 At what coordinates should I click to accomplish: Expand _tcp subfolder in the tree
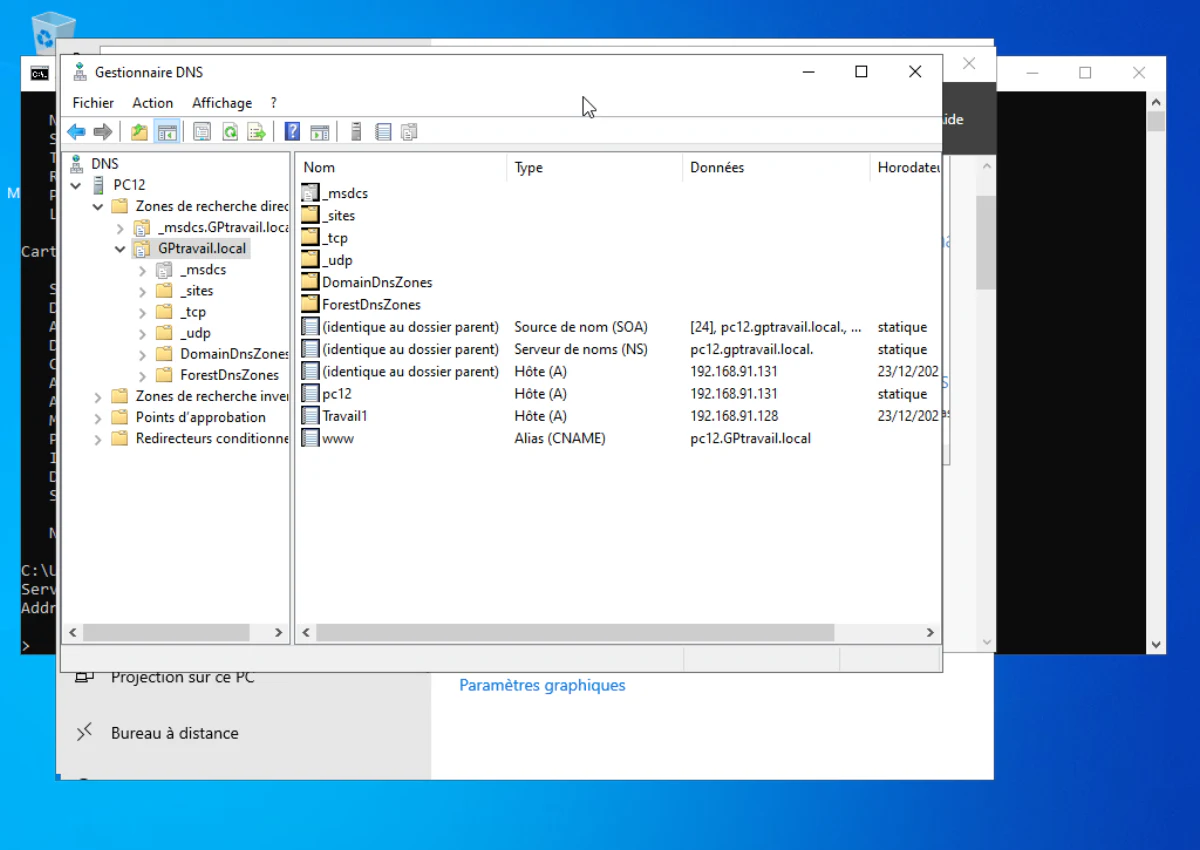pyautogui.click(x=142, y=313)
